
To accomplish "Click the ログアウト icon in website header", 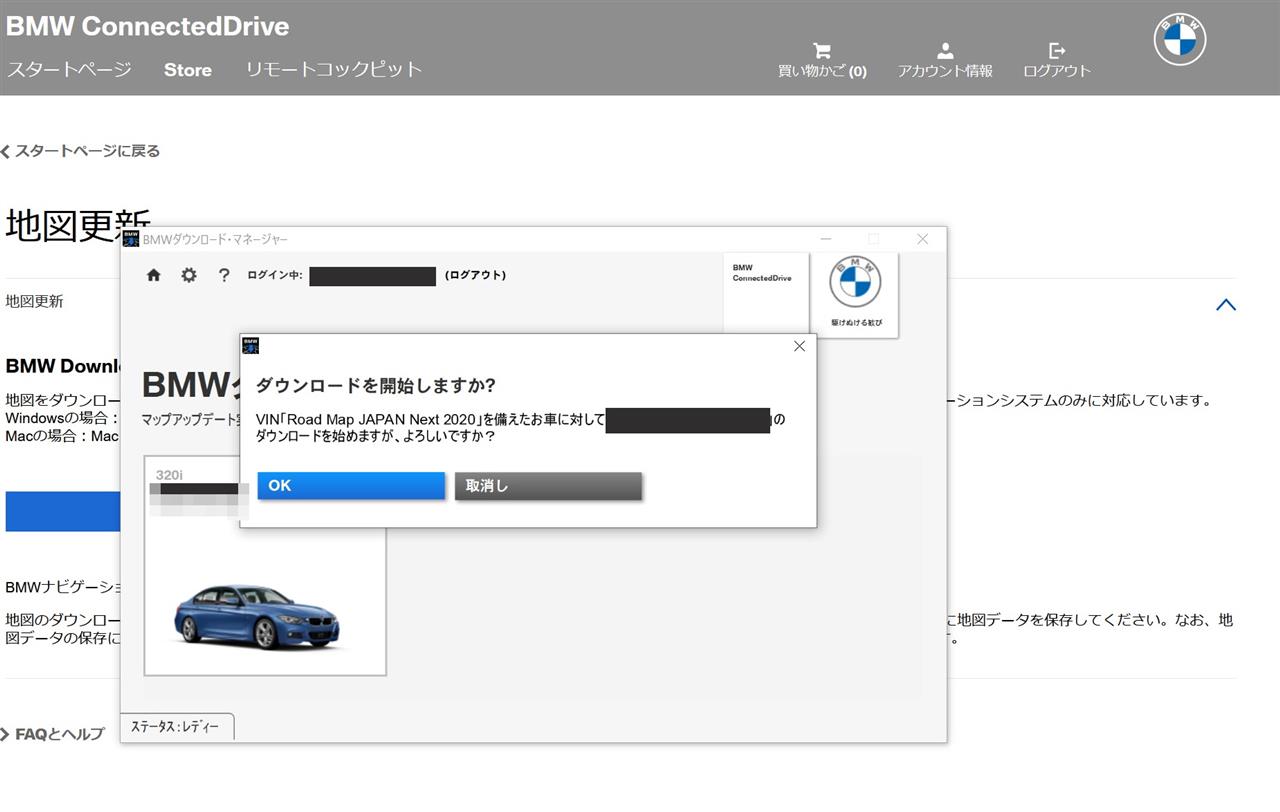I will point(1057,59).
